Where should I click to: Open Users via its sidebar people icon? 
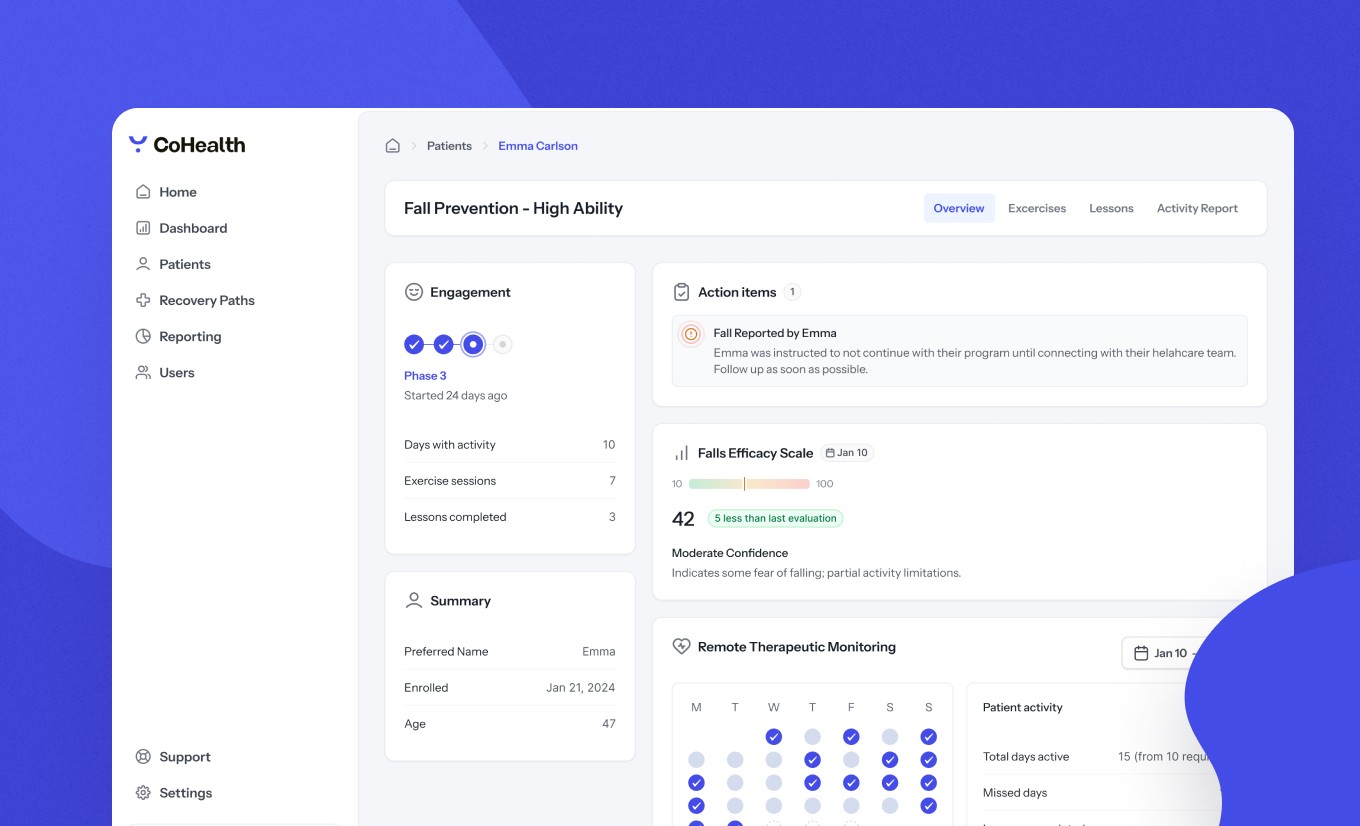(x=143, y=372)
